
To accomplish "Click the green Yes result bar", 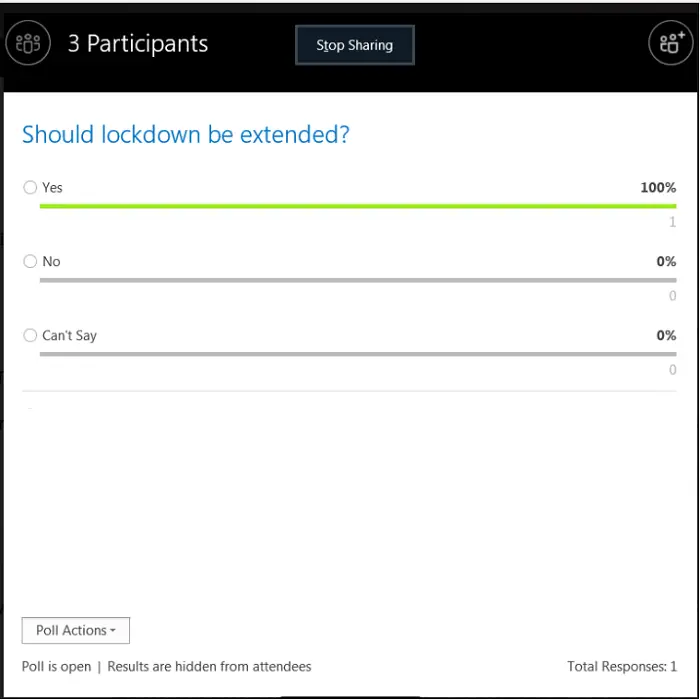I will (x=358, y=206).
